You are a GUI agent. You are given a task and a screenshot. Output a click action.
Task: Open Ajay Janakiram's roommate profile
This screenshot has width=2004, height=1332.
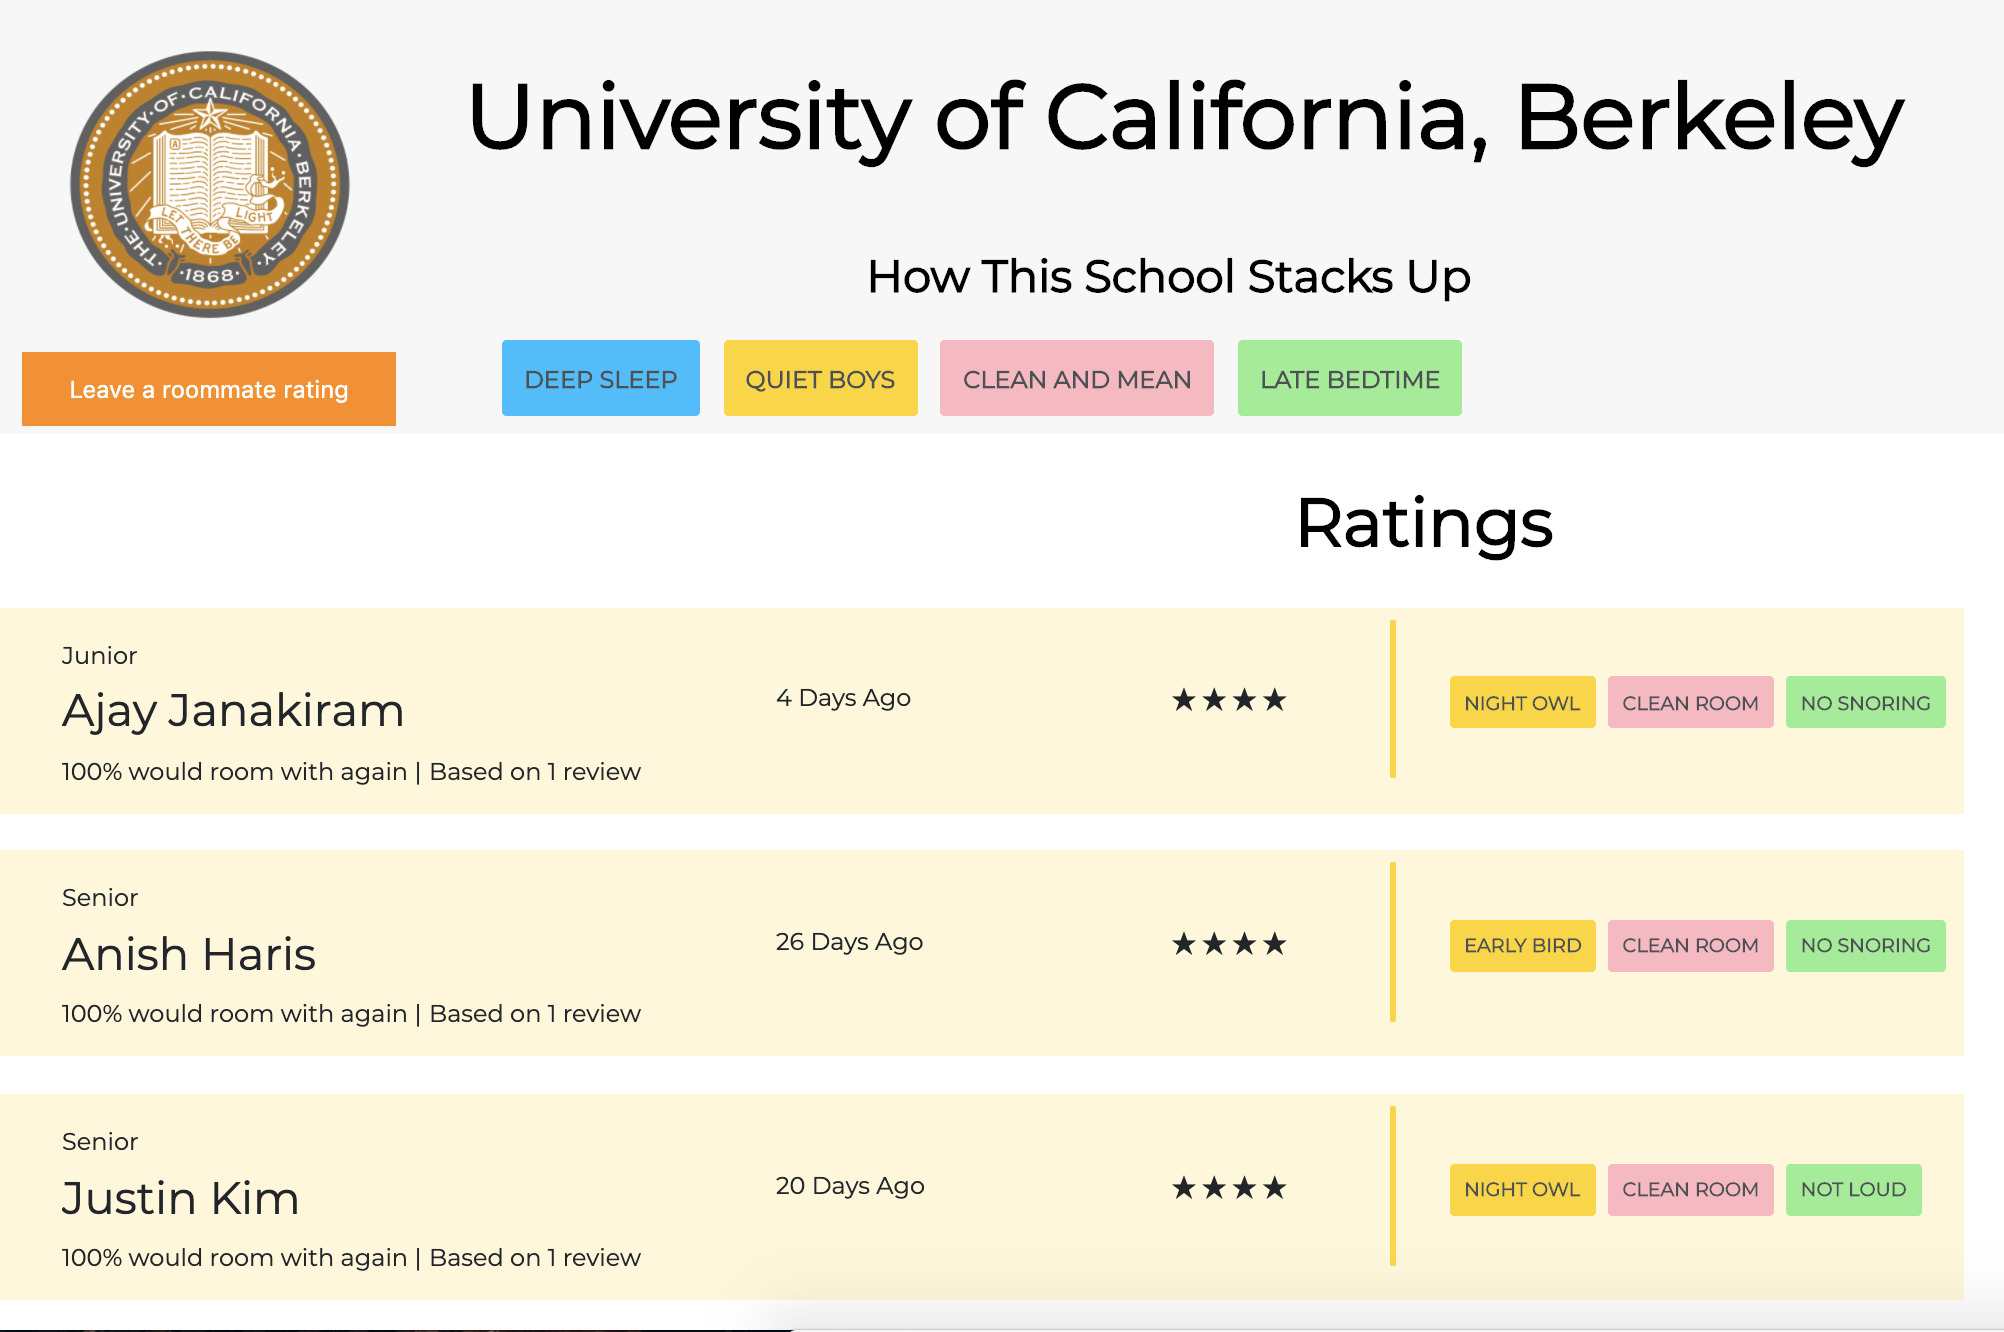coord(233,711)
